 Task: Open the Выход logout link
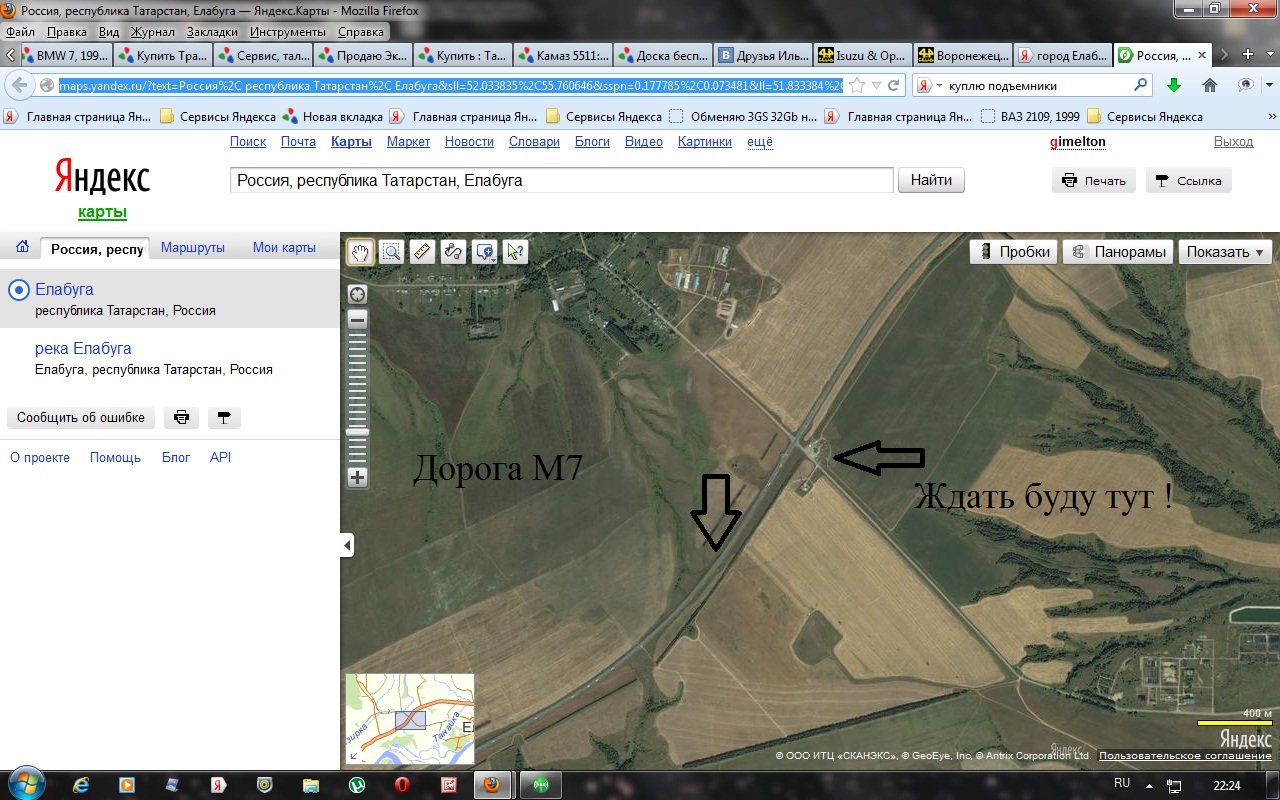tap(1233, 142)
